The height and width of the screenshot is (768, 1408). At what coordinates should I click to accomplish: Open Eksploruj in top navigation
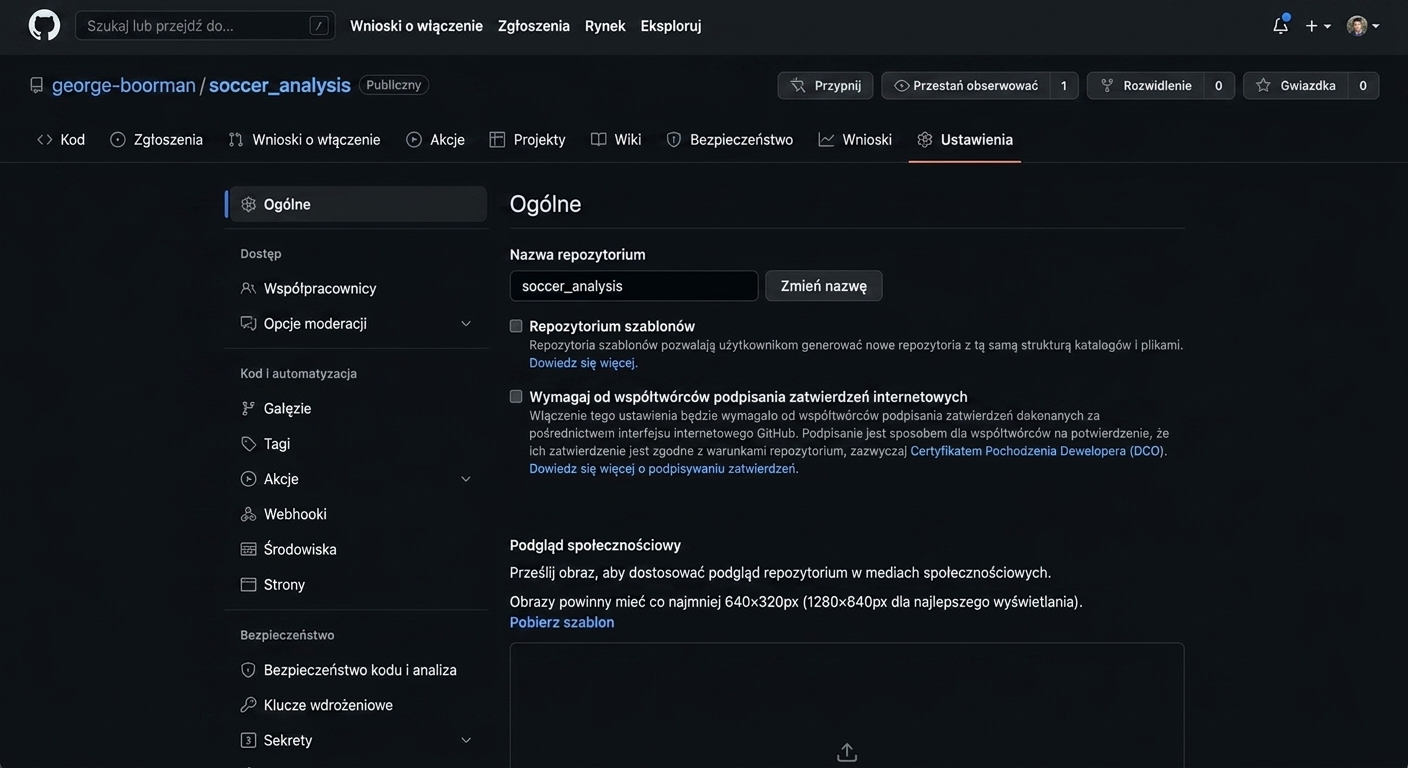tap(671, 26)
